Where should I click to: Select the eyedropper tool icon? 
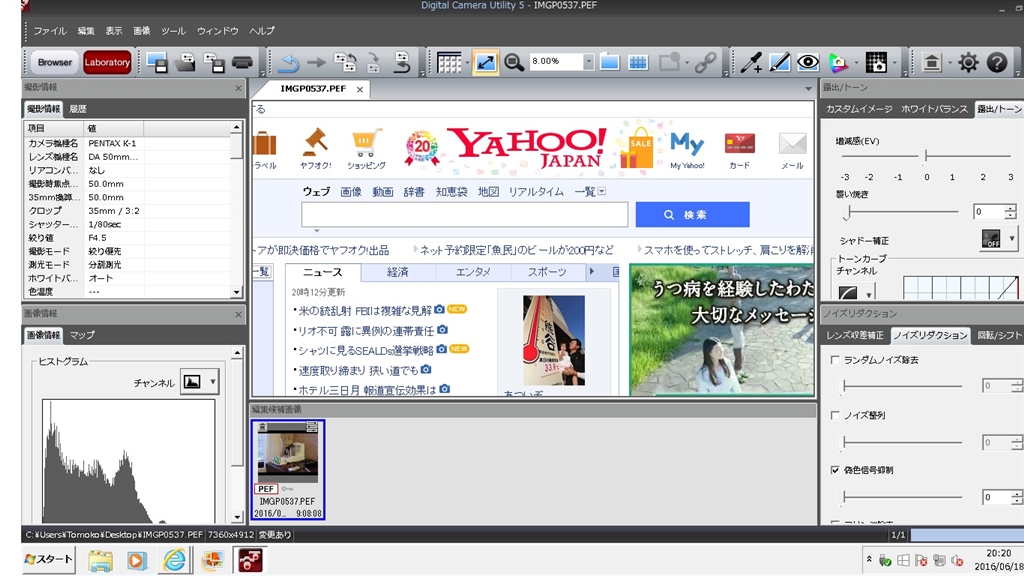750,63
